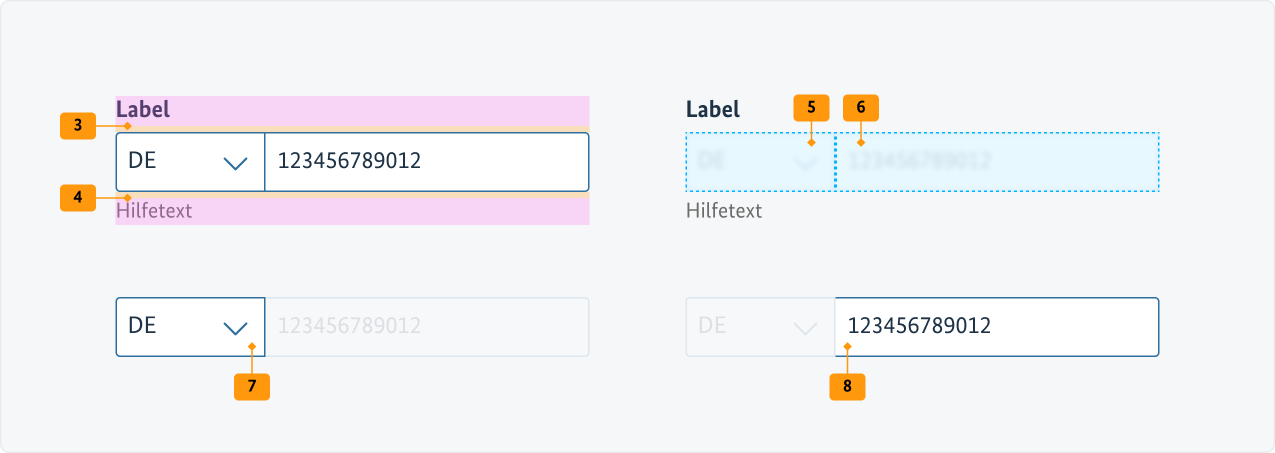The width and height of the screenshot is (1275, 453).
Task: Click the DE text in the pink-highlighted field group
Action: pyautogui.click(x=143, y=162)
